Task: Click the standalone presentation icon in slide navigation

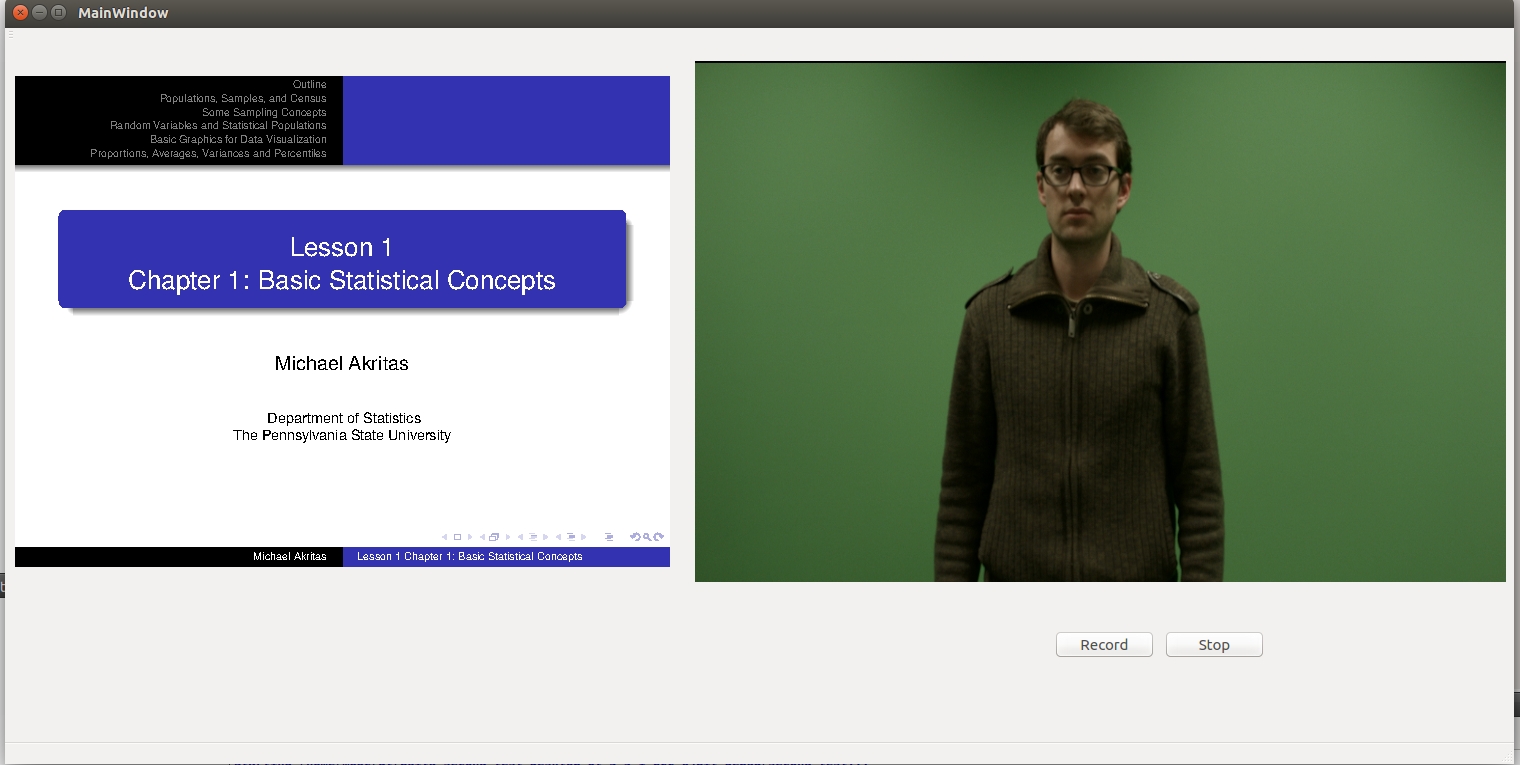Action: 609,537
